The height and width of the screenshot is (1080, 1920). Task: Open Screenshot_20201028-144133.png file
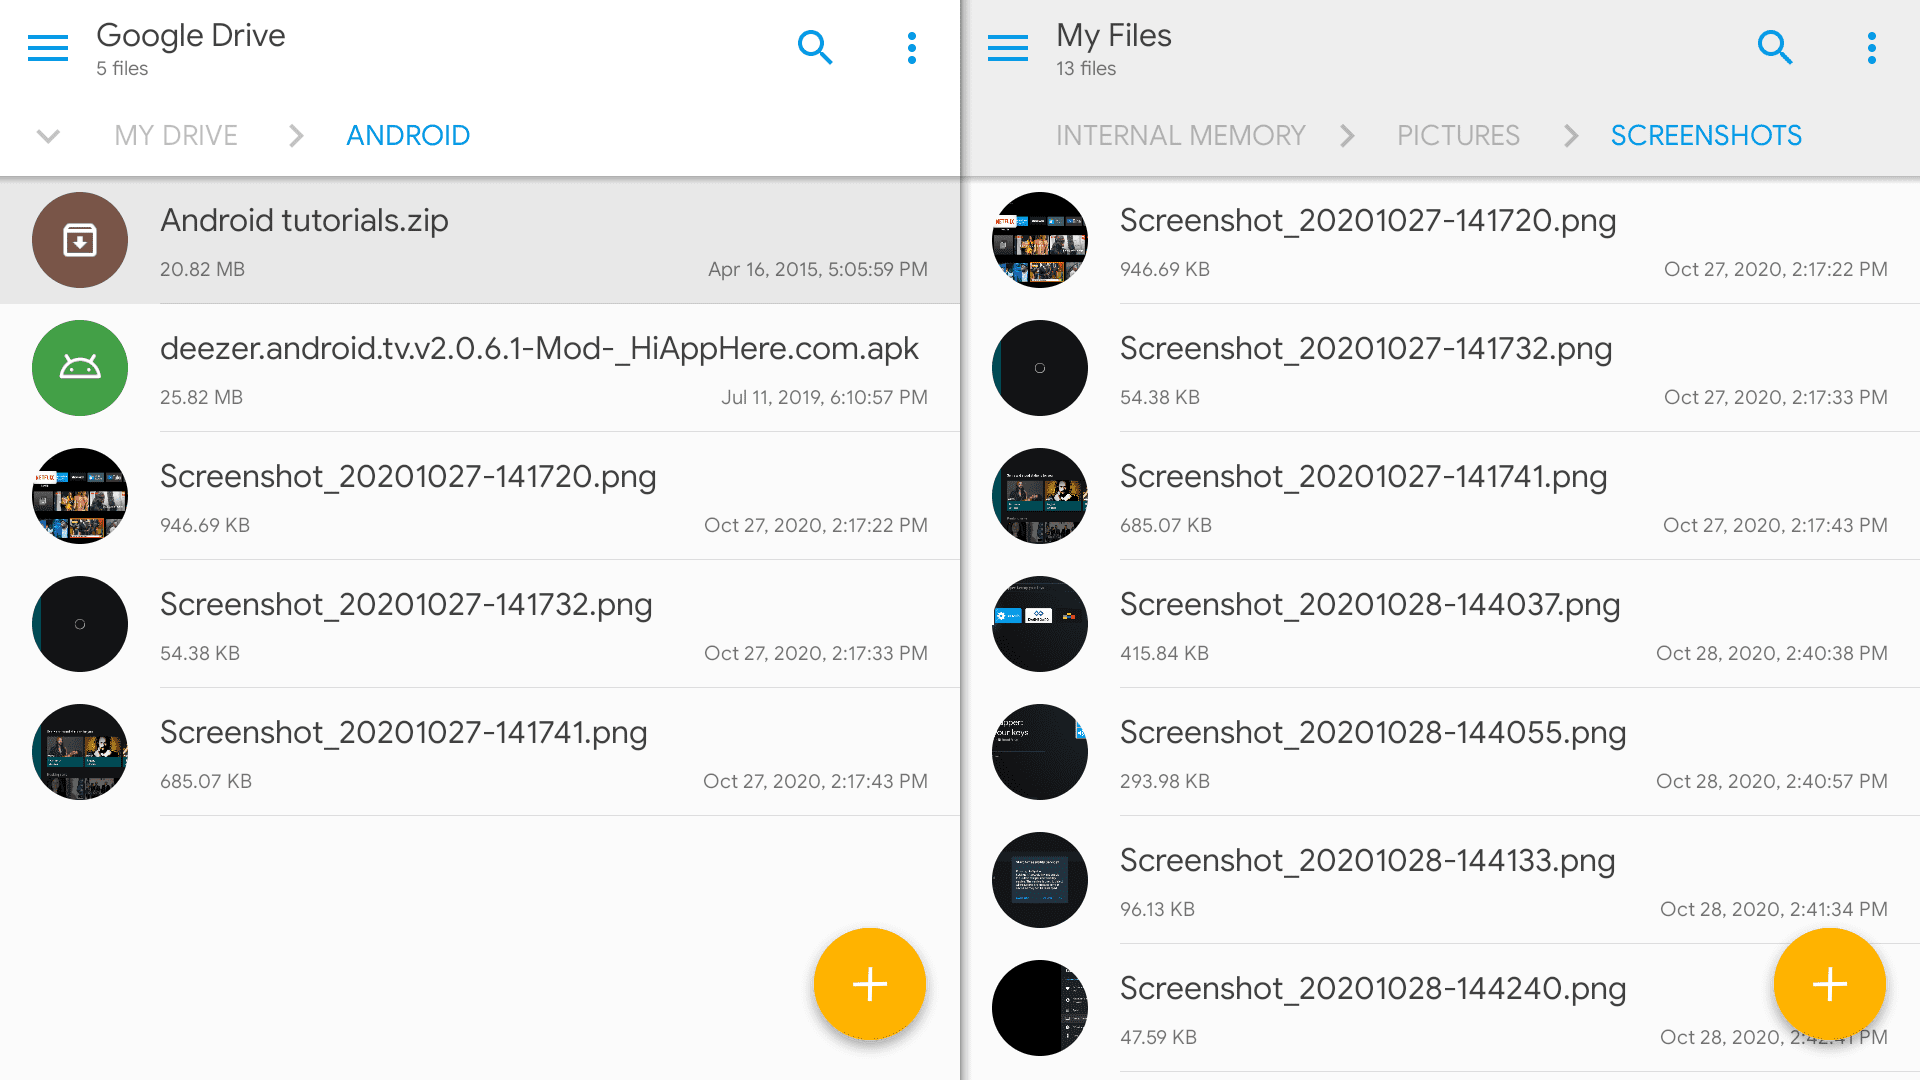pyautogui.click(x=1440, y=880)
